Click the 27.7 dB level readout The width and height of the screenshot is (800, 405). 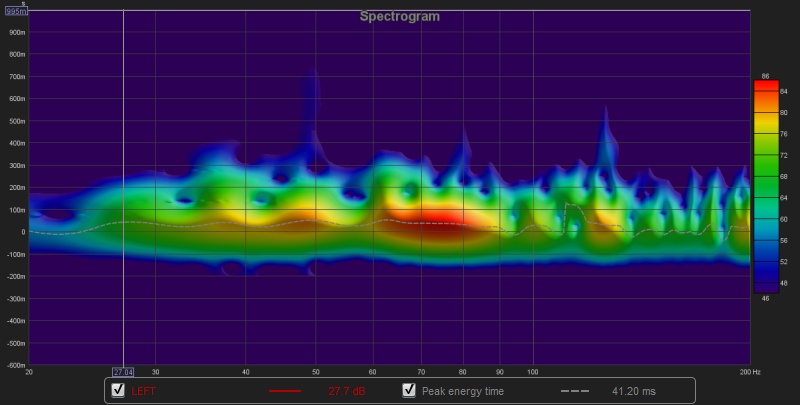[x=345, y=391]
